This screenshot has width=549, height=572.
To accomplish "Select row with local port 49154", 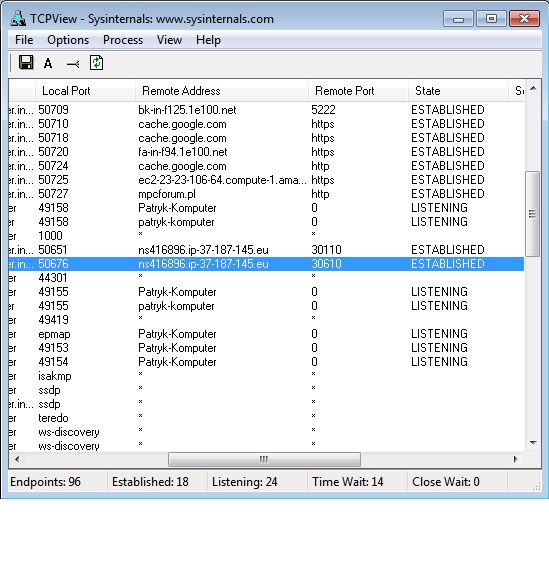I will click(266, 362).
